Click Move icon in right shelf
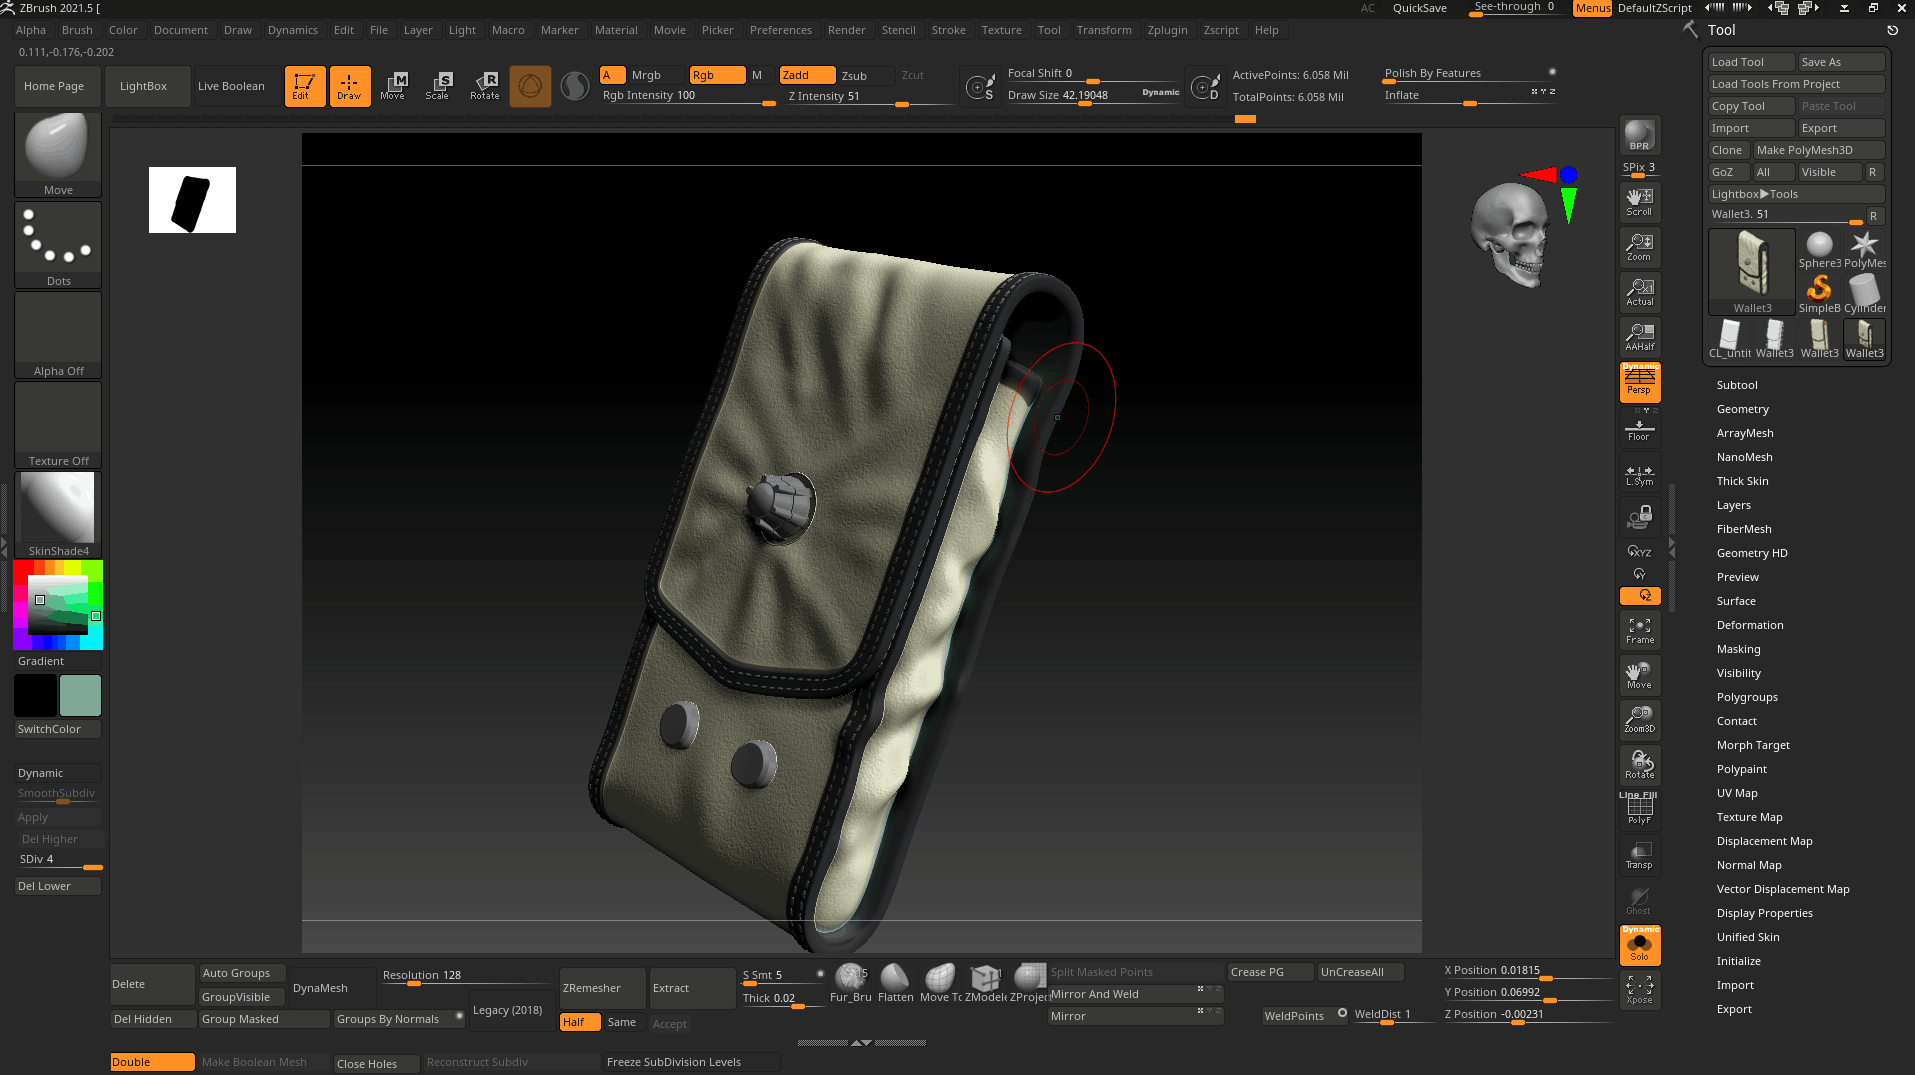The height and width of the screenshot is (1075, 1915). point(1639,675)
